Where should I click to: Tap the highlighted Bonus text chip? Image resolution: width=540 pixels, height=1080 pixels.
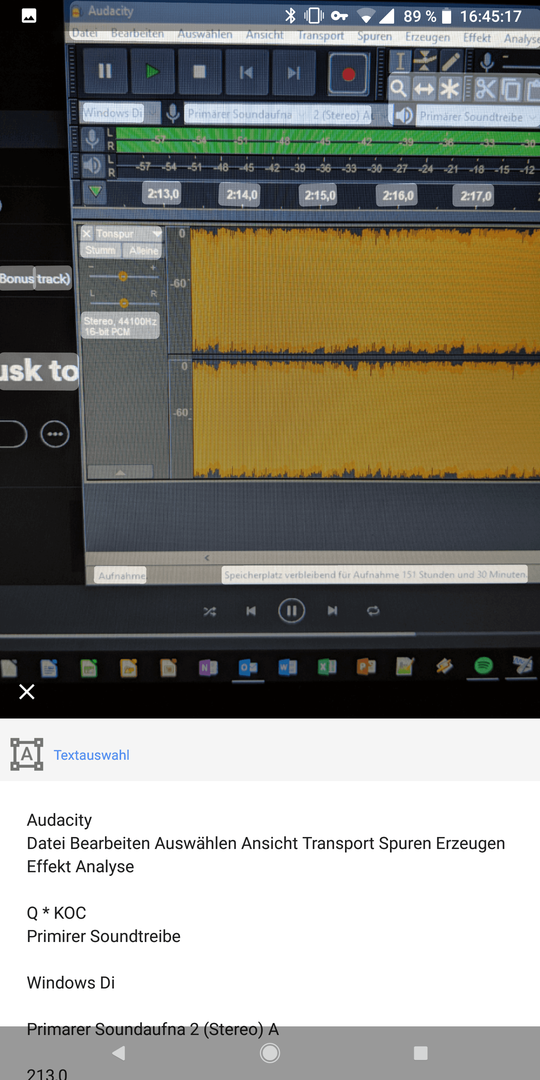pos(17,278)
